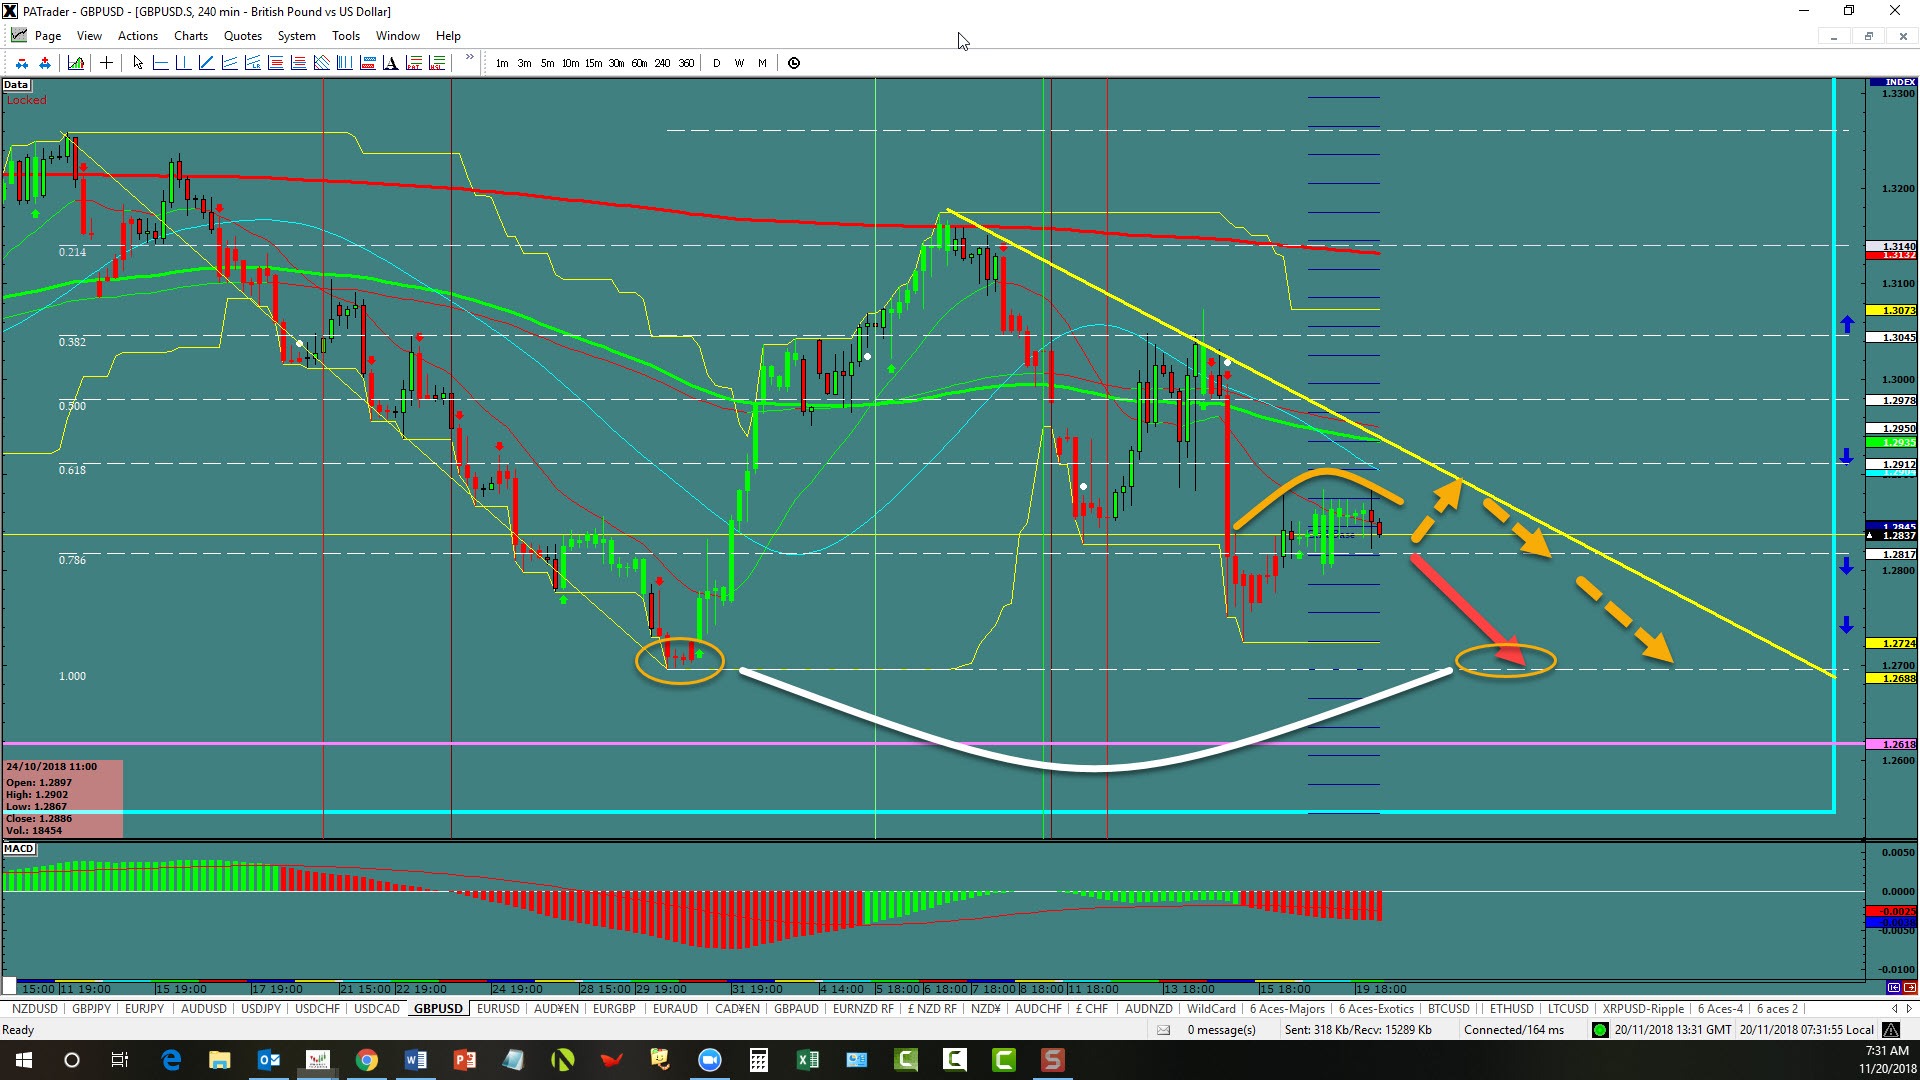Switch to the EURUSD chart tab
Image resolution: width=1920 pixels, height=1080 pixels.
click(498, 1009)
